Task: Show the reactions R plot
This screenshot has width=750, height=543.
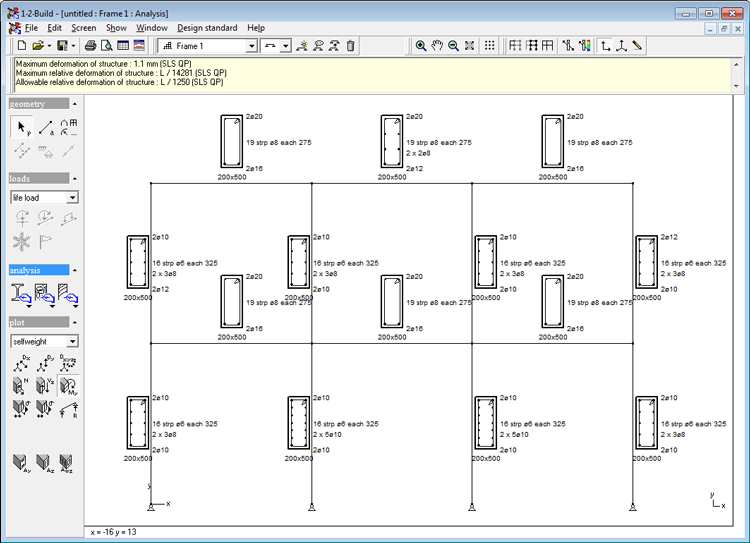Action: 68,408
